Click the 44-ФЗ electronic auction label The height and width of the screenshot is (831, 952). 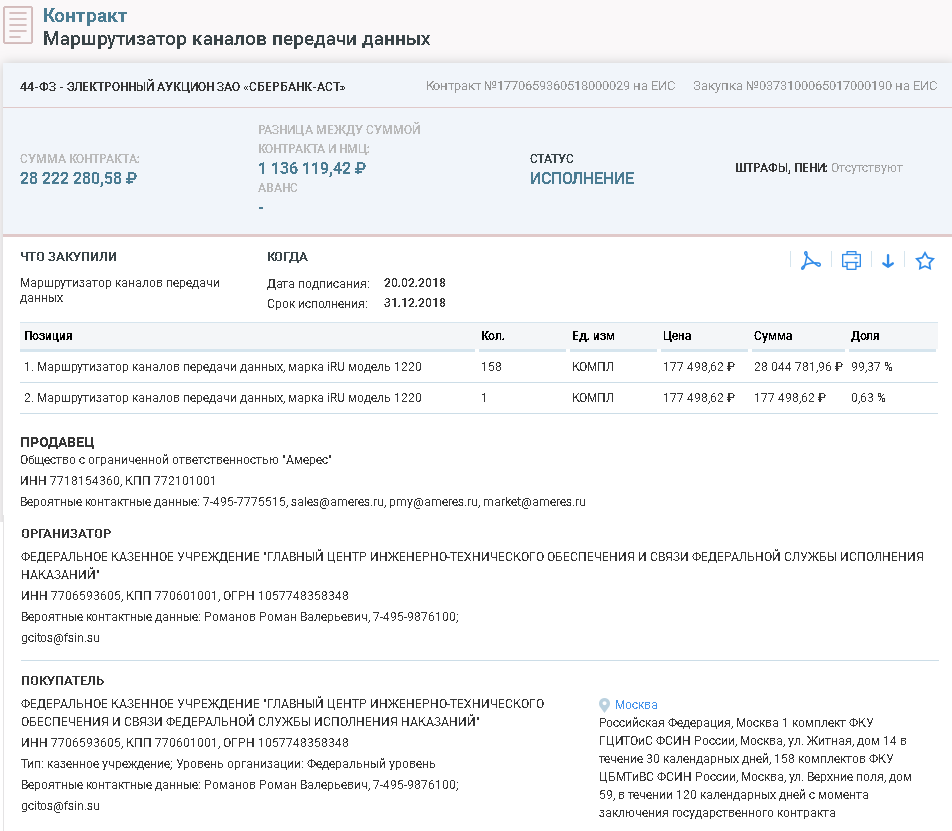click(x=183, y=87)
